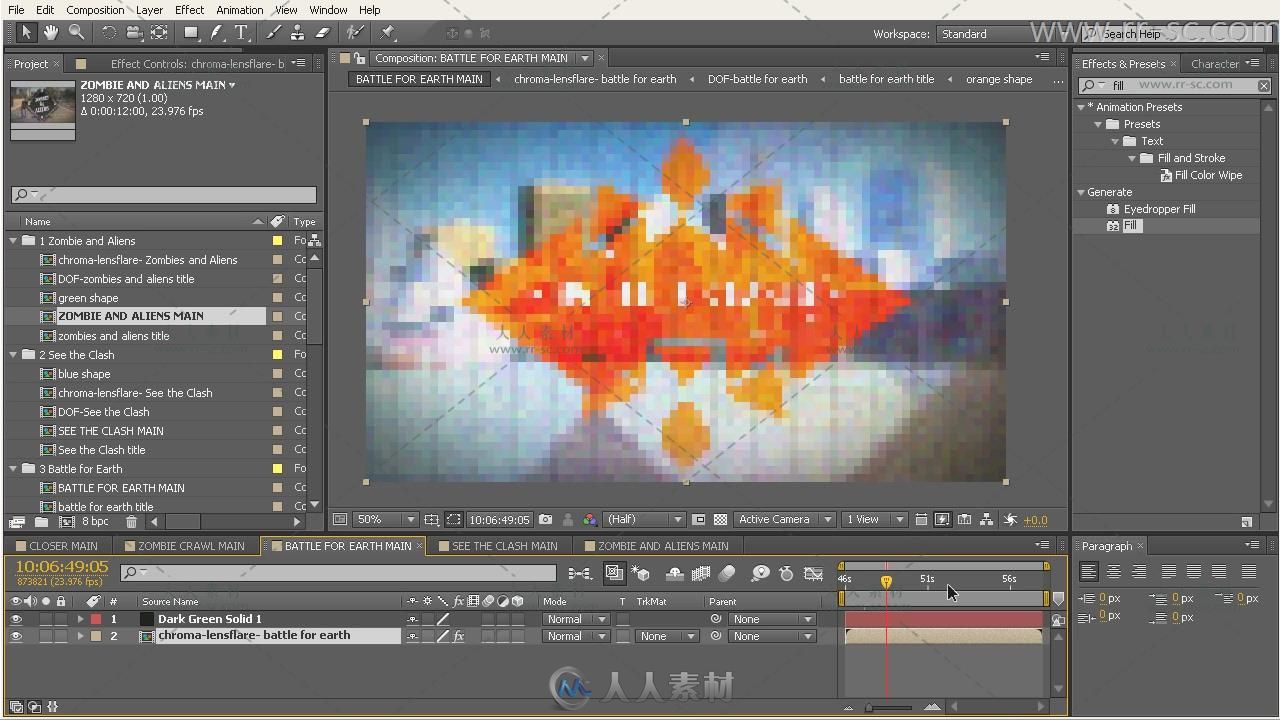The width and height of the screenshot is (1280, 720).
Task: Open TrkMat None dropdown for layer 2
Action: click(x=667, y=636)
